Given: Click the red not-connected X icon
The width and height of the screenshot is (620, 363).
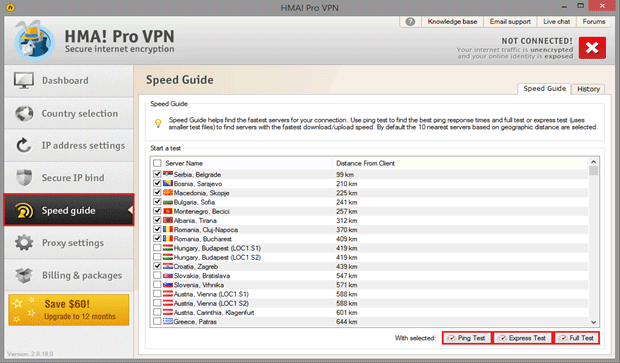Looking at the screenshot, I should [592, 48].
